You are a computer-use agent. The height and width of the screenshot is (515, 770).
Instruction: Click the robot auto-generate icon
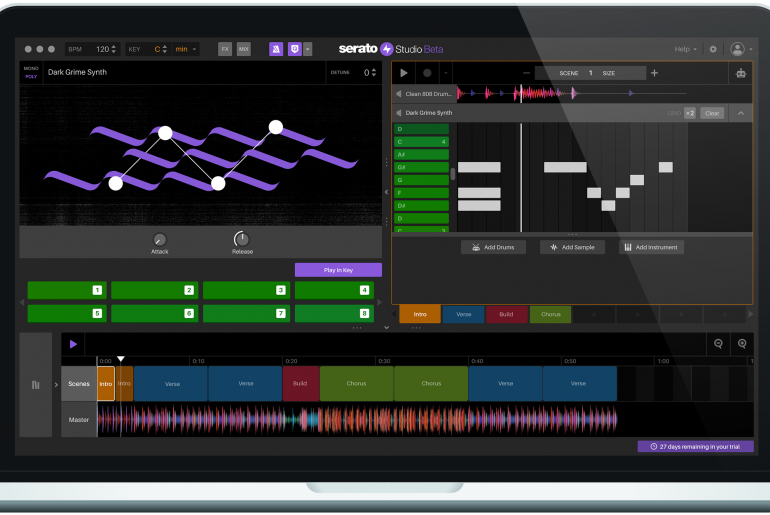(741, 74)
